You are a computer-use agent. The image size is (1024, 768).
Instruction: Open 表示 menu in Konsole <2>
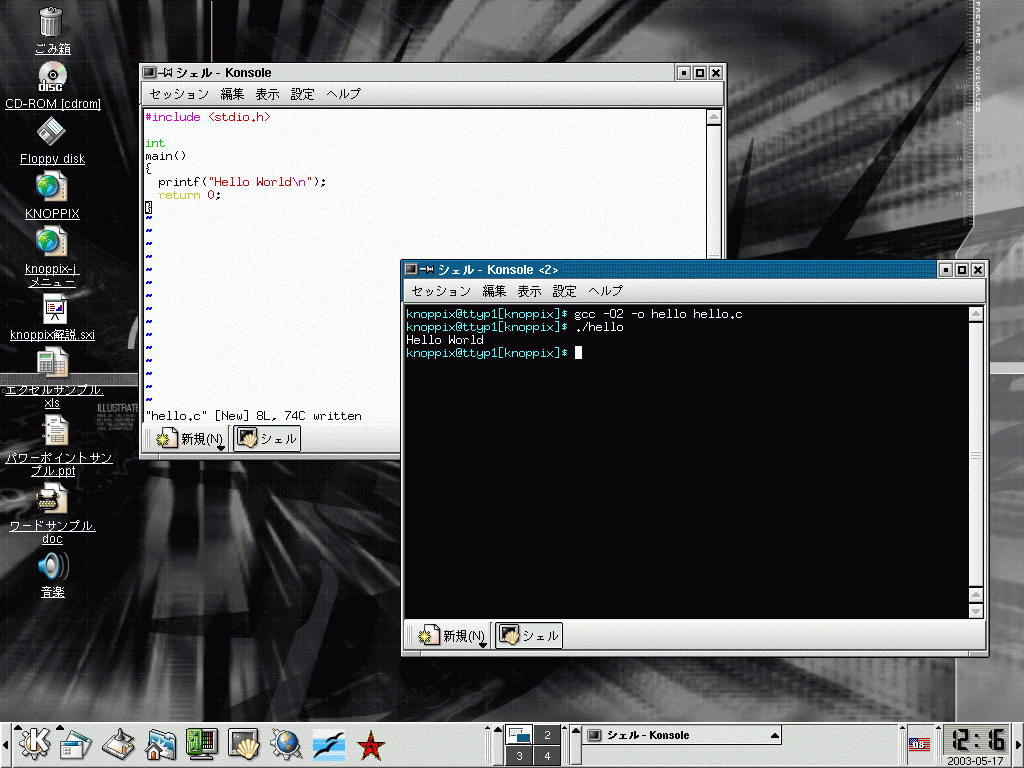coord(529,291)
